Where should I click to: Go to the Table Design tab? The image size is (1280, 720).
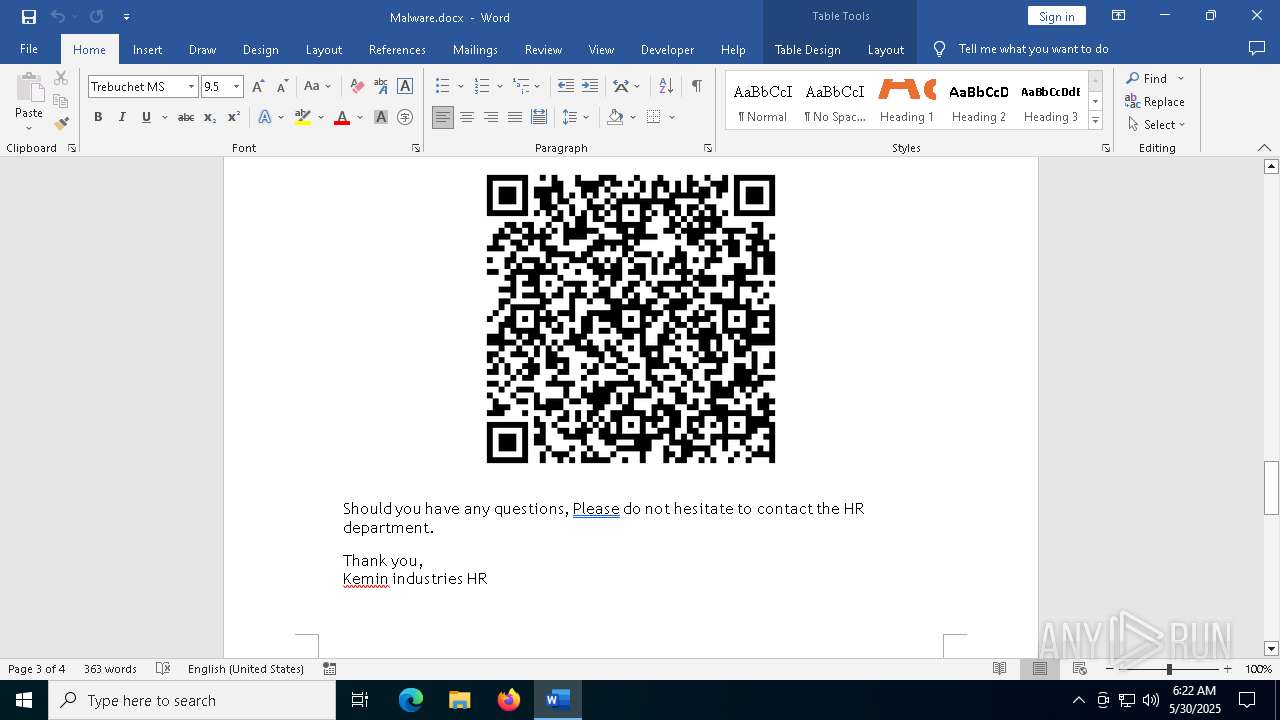coord(807,49)
